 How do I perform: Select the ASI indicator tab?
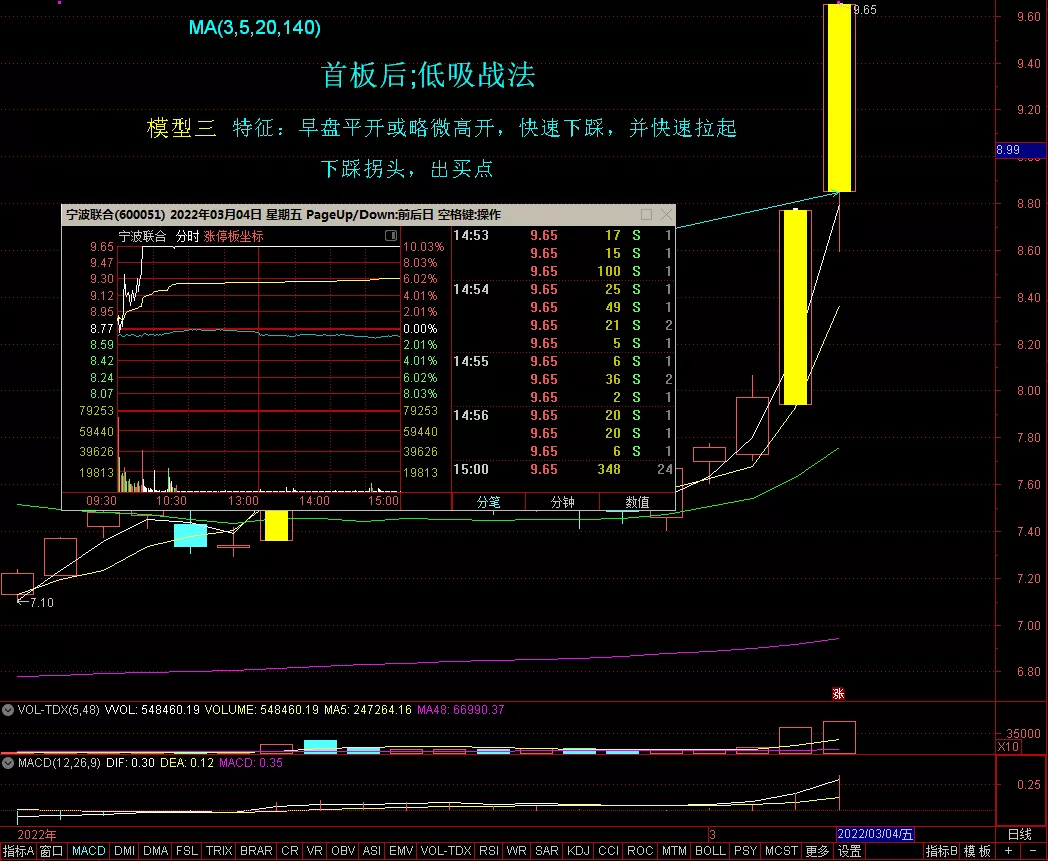pos(371,851)
